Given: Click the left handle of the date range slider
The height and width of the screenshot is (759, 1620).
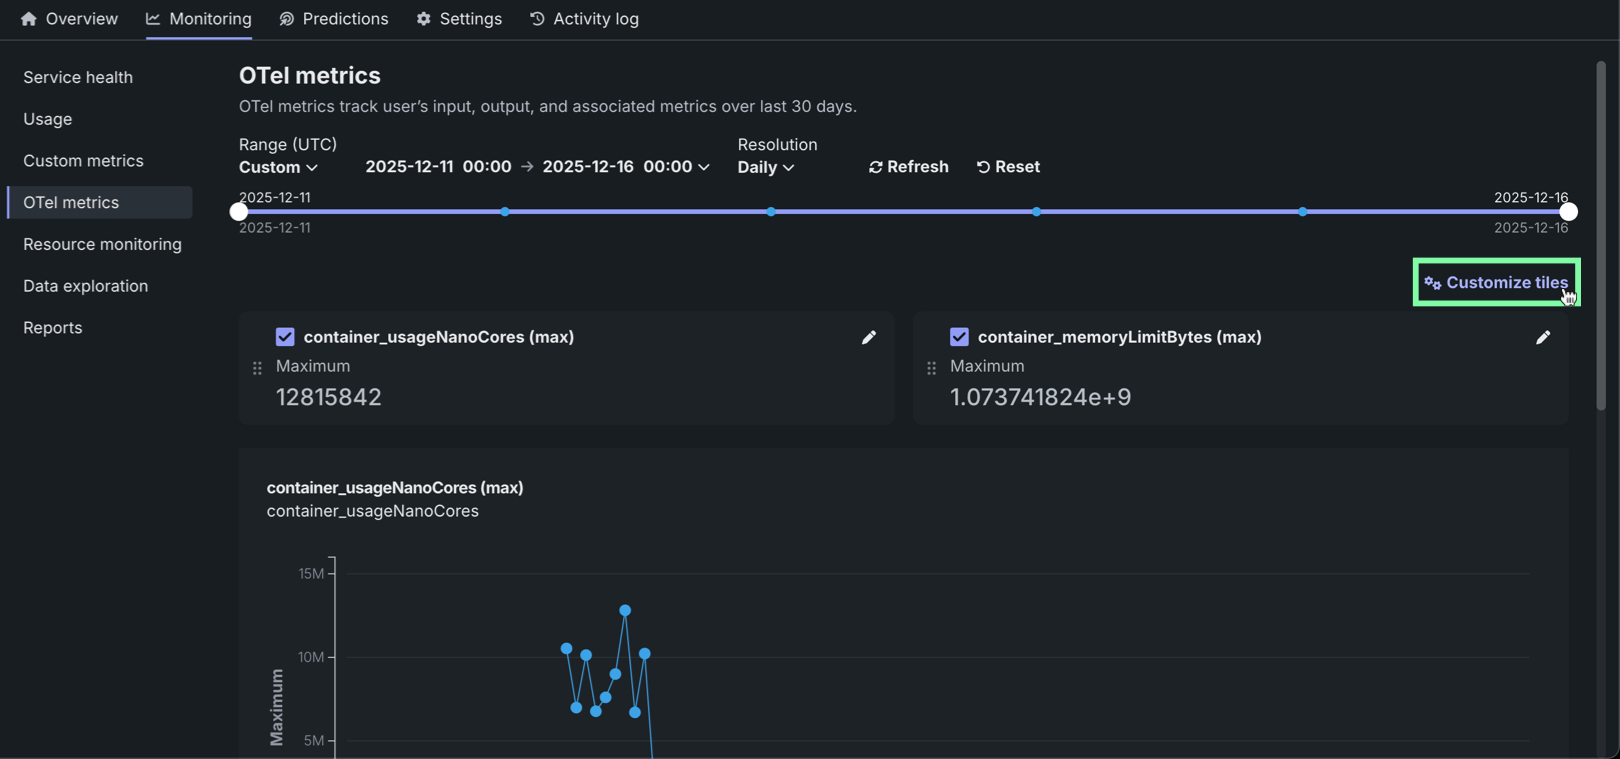Looking at the screenshot, I should coord(239,212).
